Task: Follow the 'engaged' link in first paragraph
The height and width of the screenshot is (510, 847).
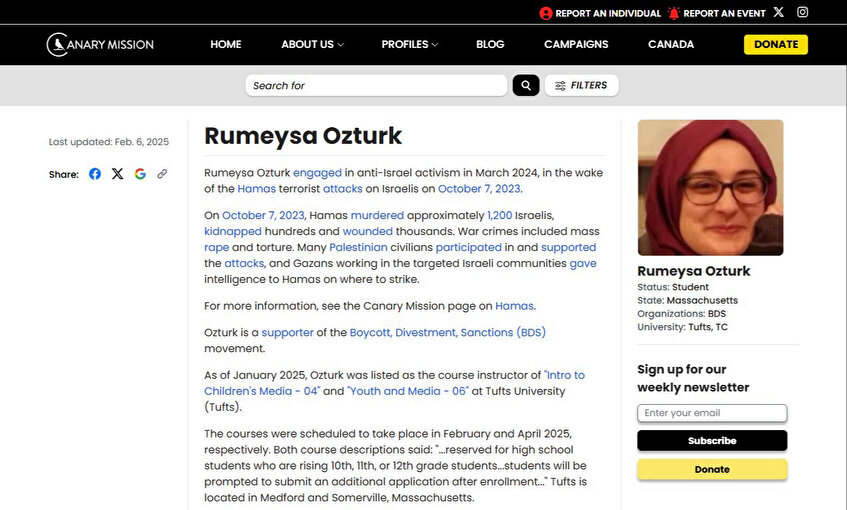Action: [x=317, y=173]
